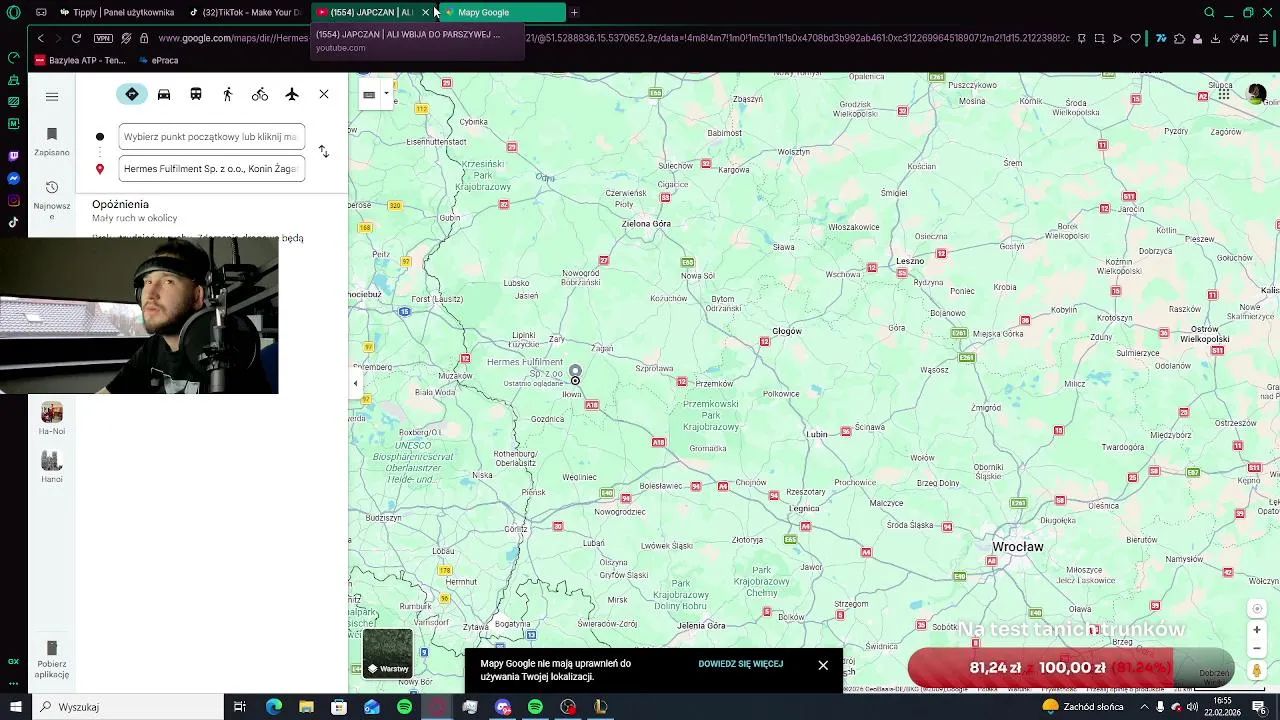Click Pobierz aplikację in Maps sidebar
The height and width of the screenshot is (720, 1280).
tap(52, 659)
